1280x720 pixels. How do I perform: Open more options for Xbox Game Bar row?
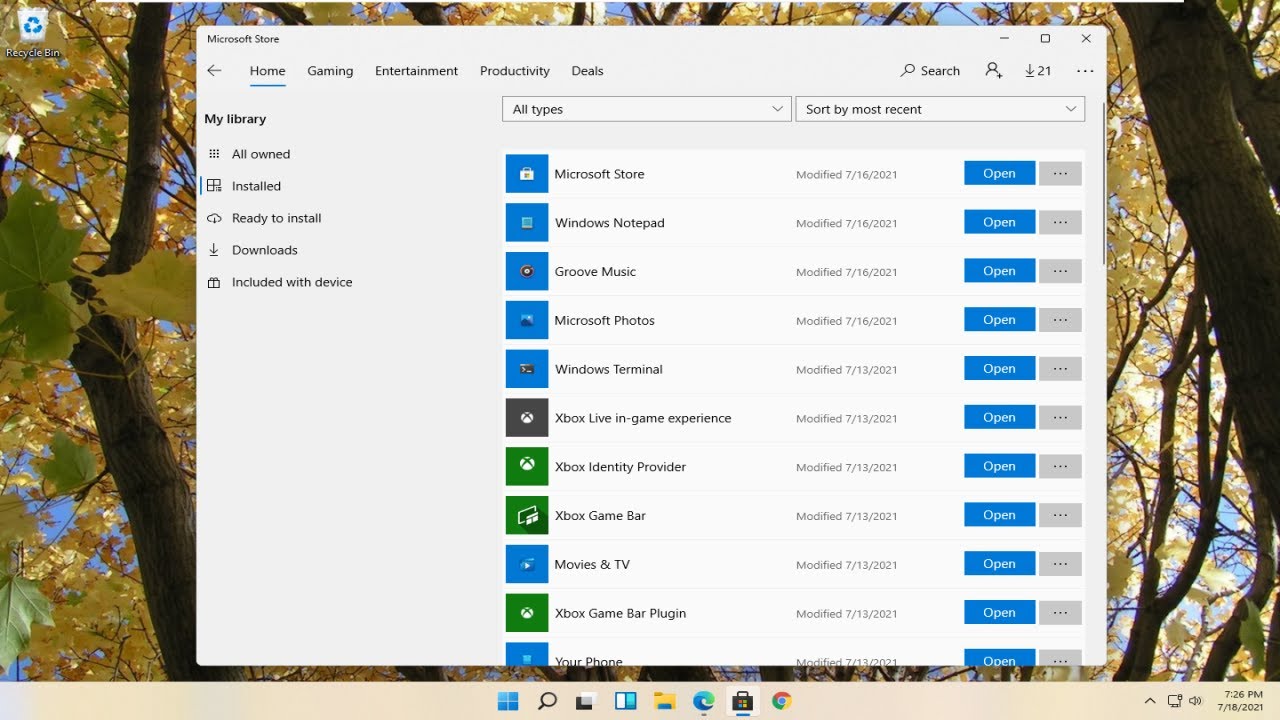click(x=1060, y=515)
